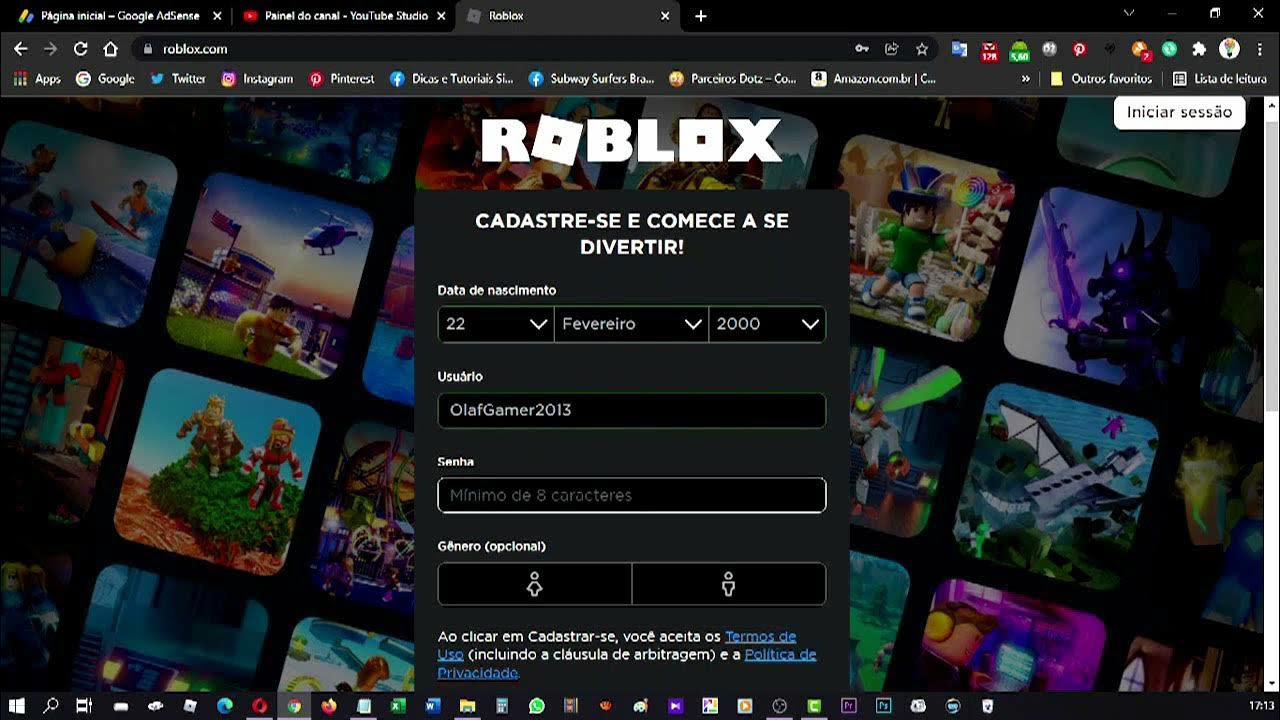Open Excel from the taskbar

click(x=398, y=706)
